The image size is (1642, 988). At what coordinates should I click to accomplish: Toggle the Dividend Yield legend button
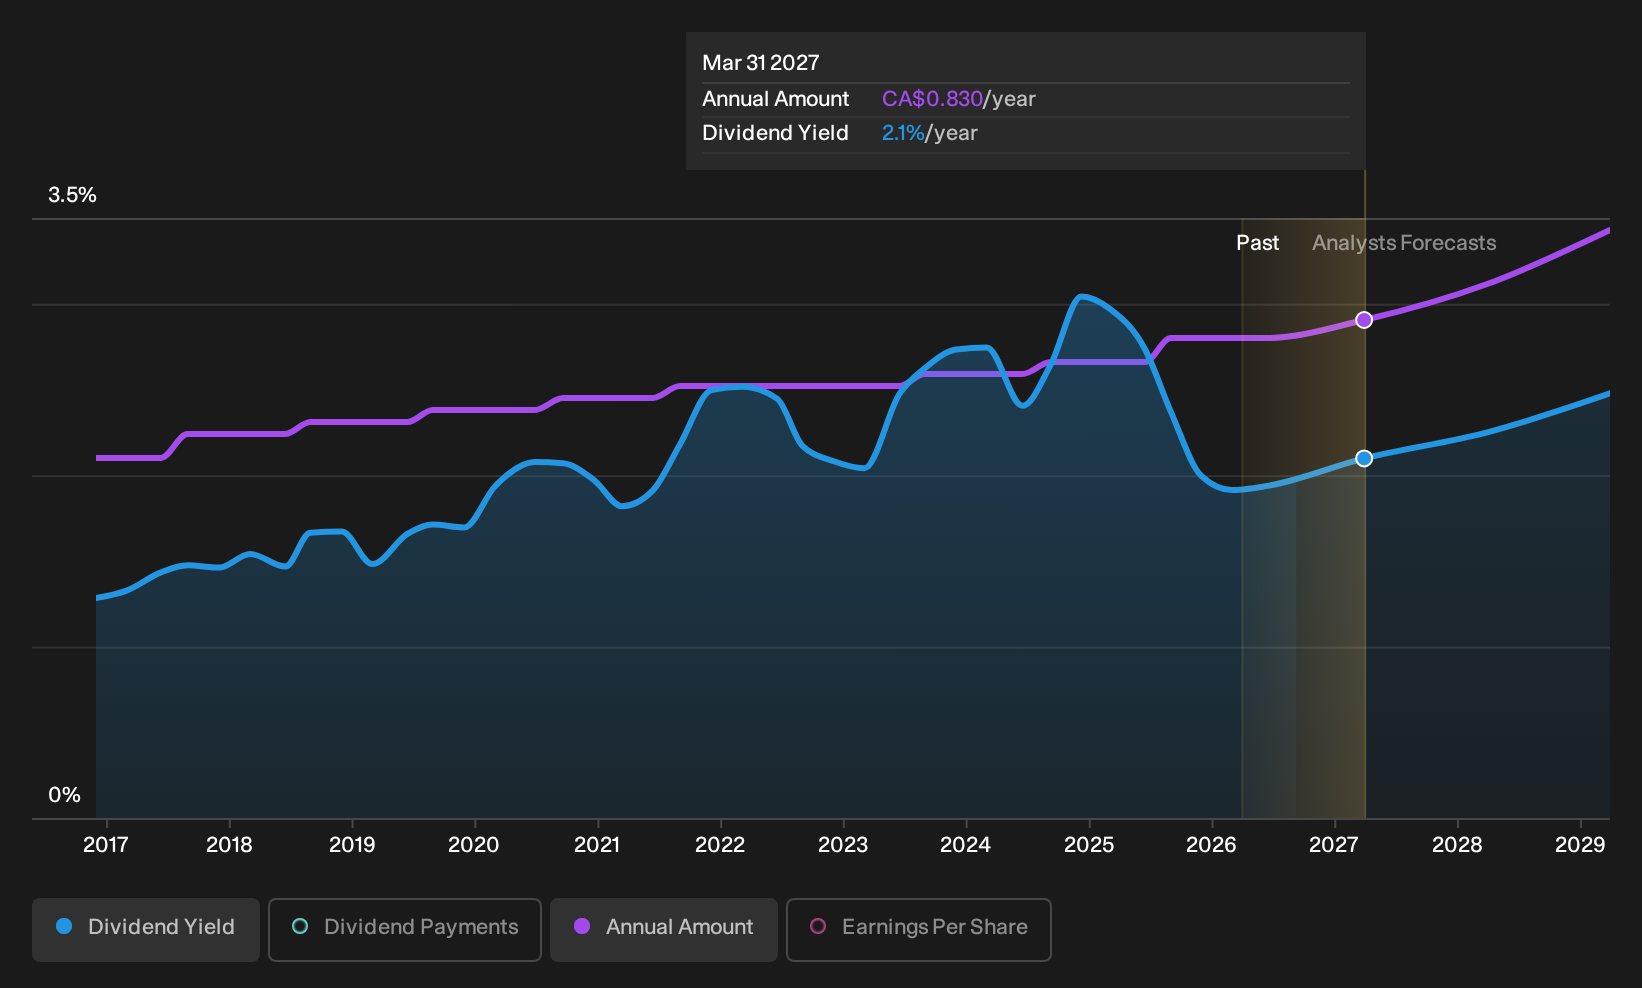pyautogui.click(x=146, y=929)
